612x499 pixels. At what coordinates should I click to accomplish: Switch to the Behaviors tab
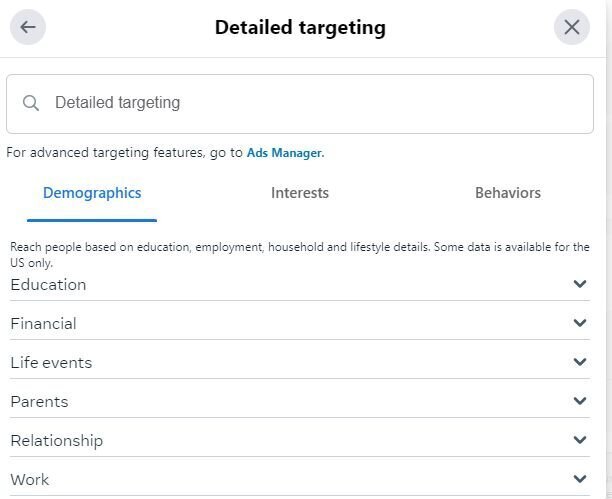point(508,193)
